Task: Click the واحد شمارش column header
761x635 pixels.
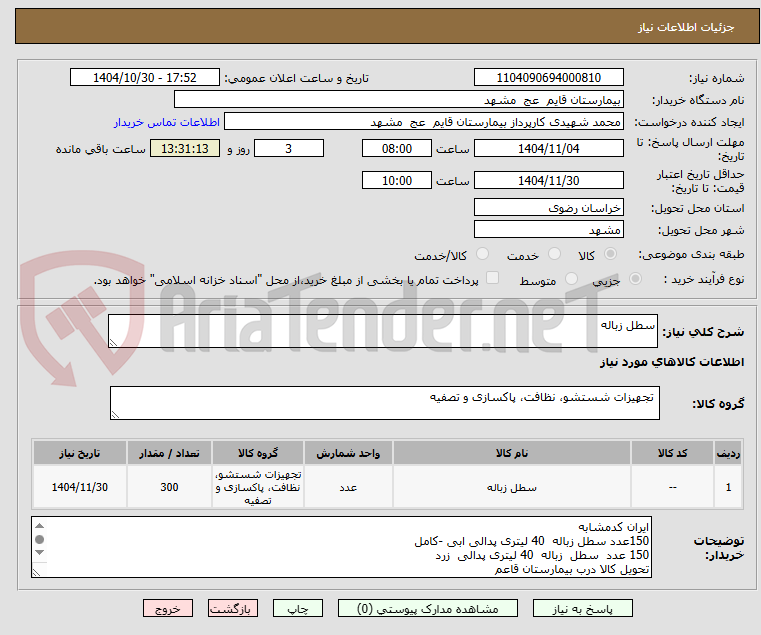Action: point(348,453)
